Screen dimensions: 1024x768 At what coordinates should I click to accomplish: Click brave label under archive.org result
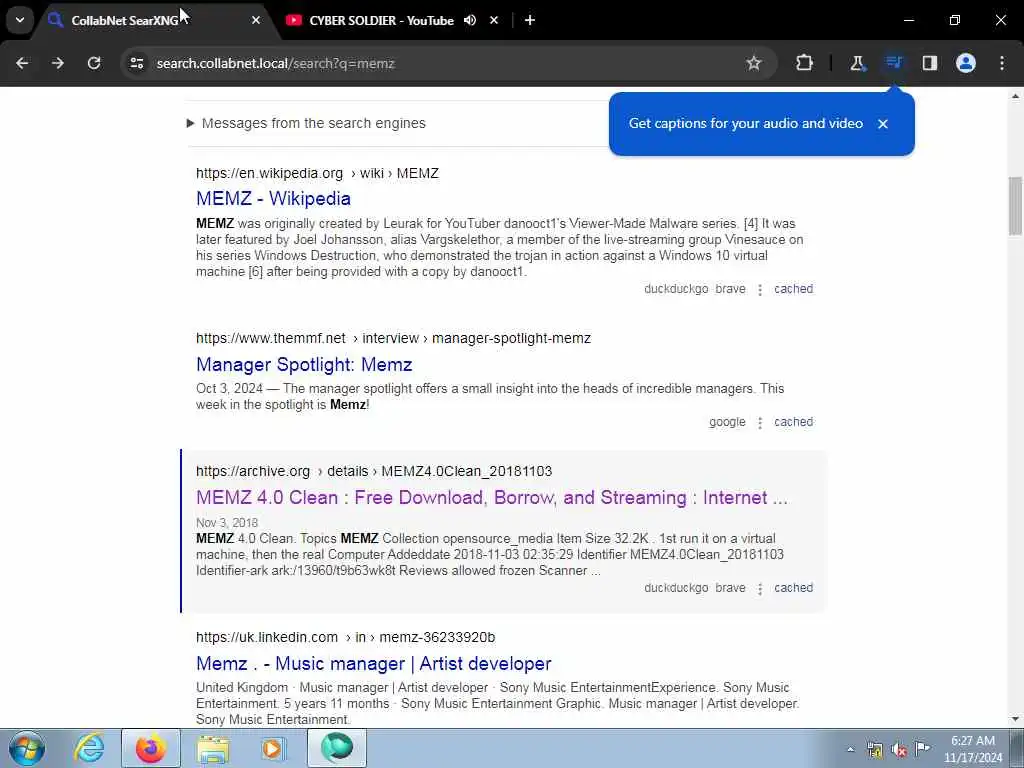coord(730,588)
